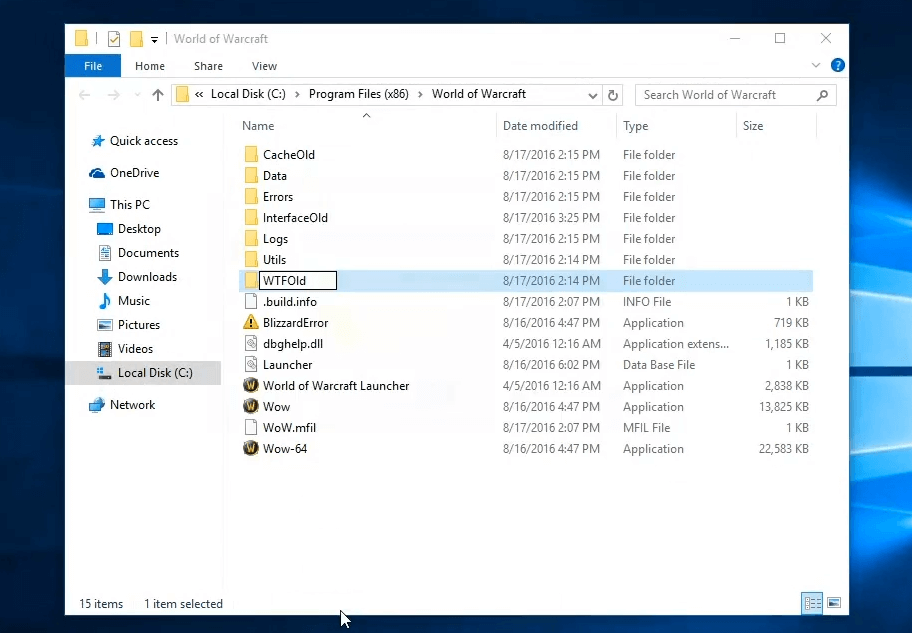Open Documents in the navigation pane

click(x=138, y=253)
